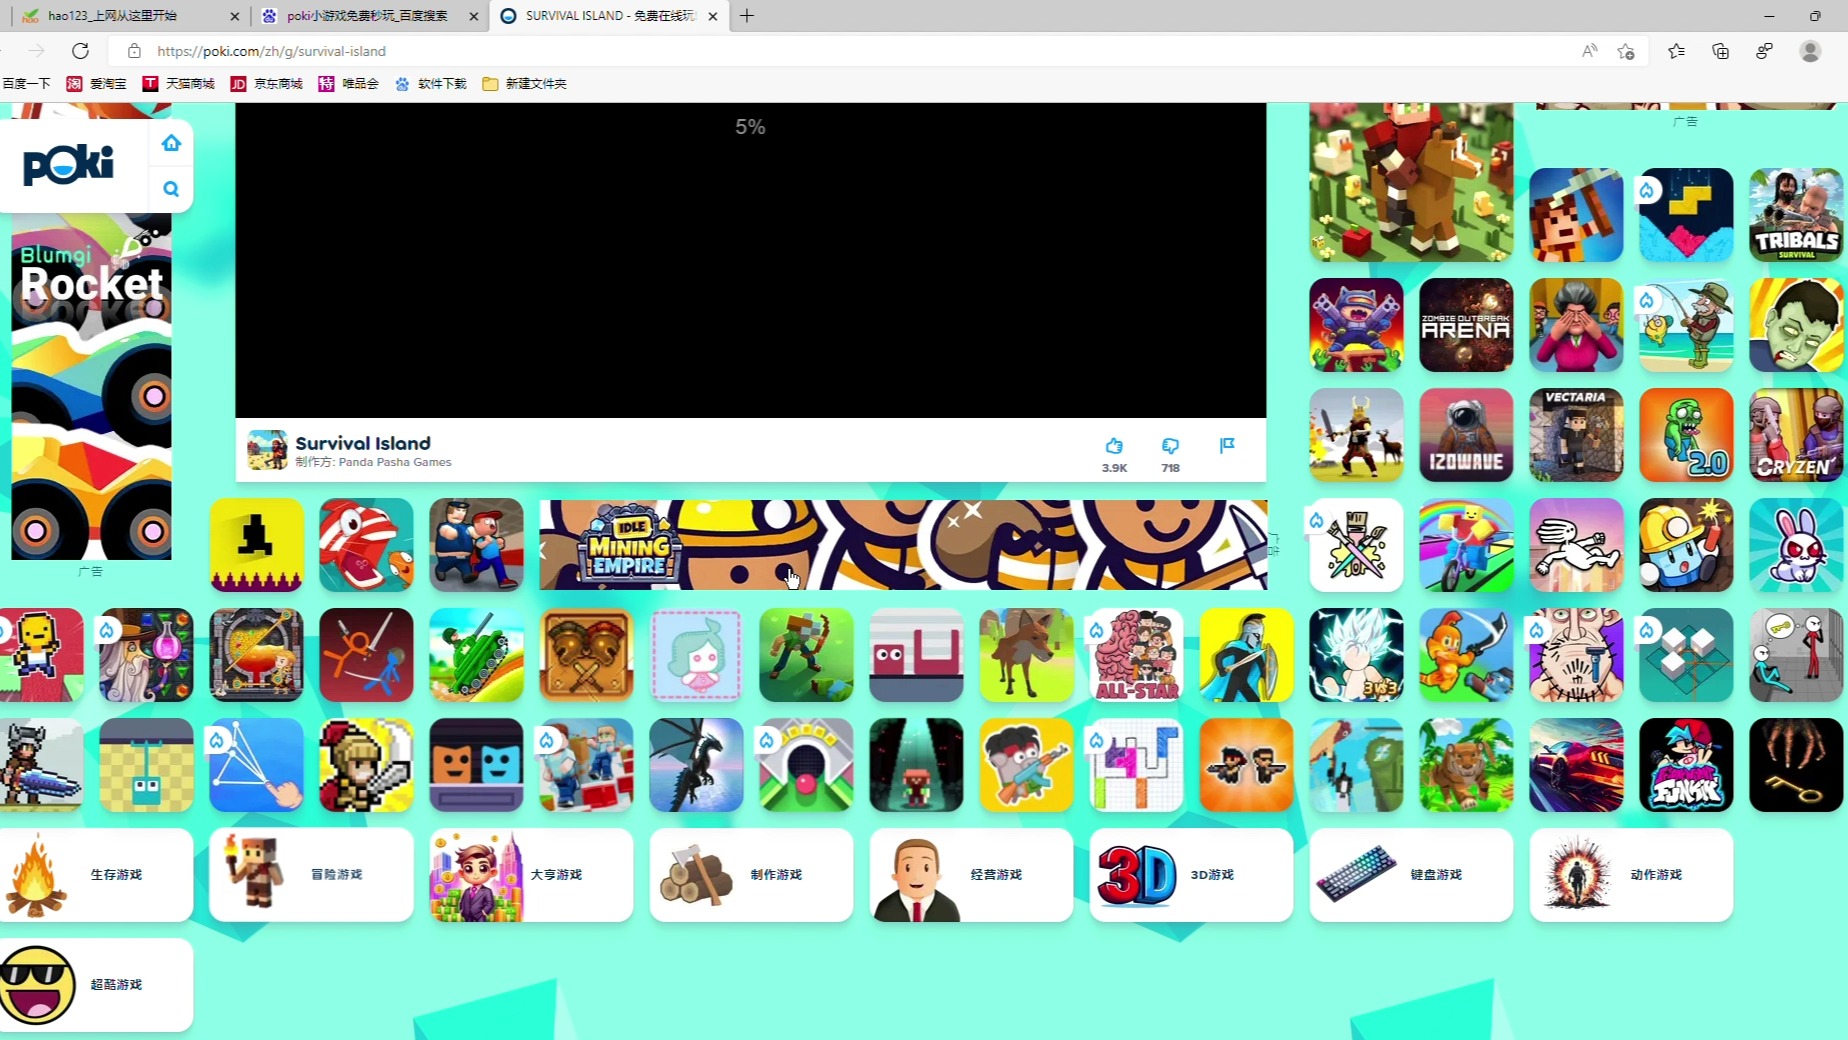Dislike Survival Island with thumbs down

[x=1170, y=446]
